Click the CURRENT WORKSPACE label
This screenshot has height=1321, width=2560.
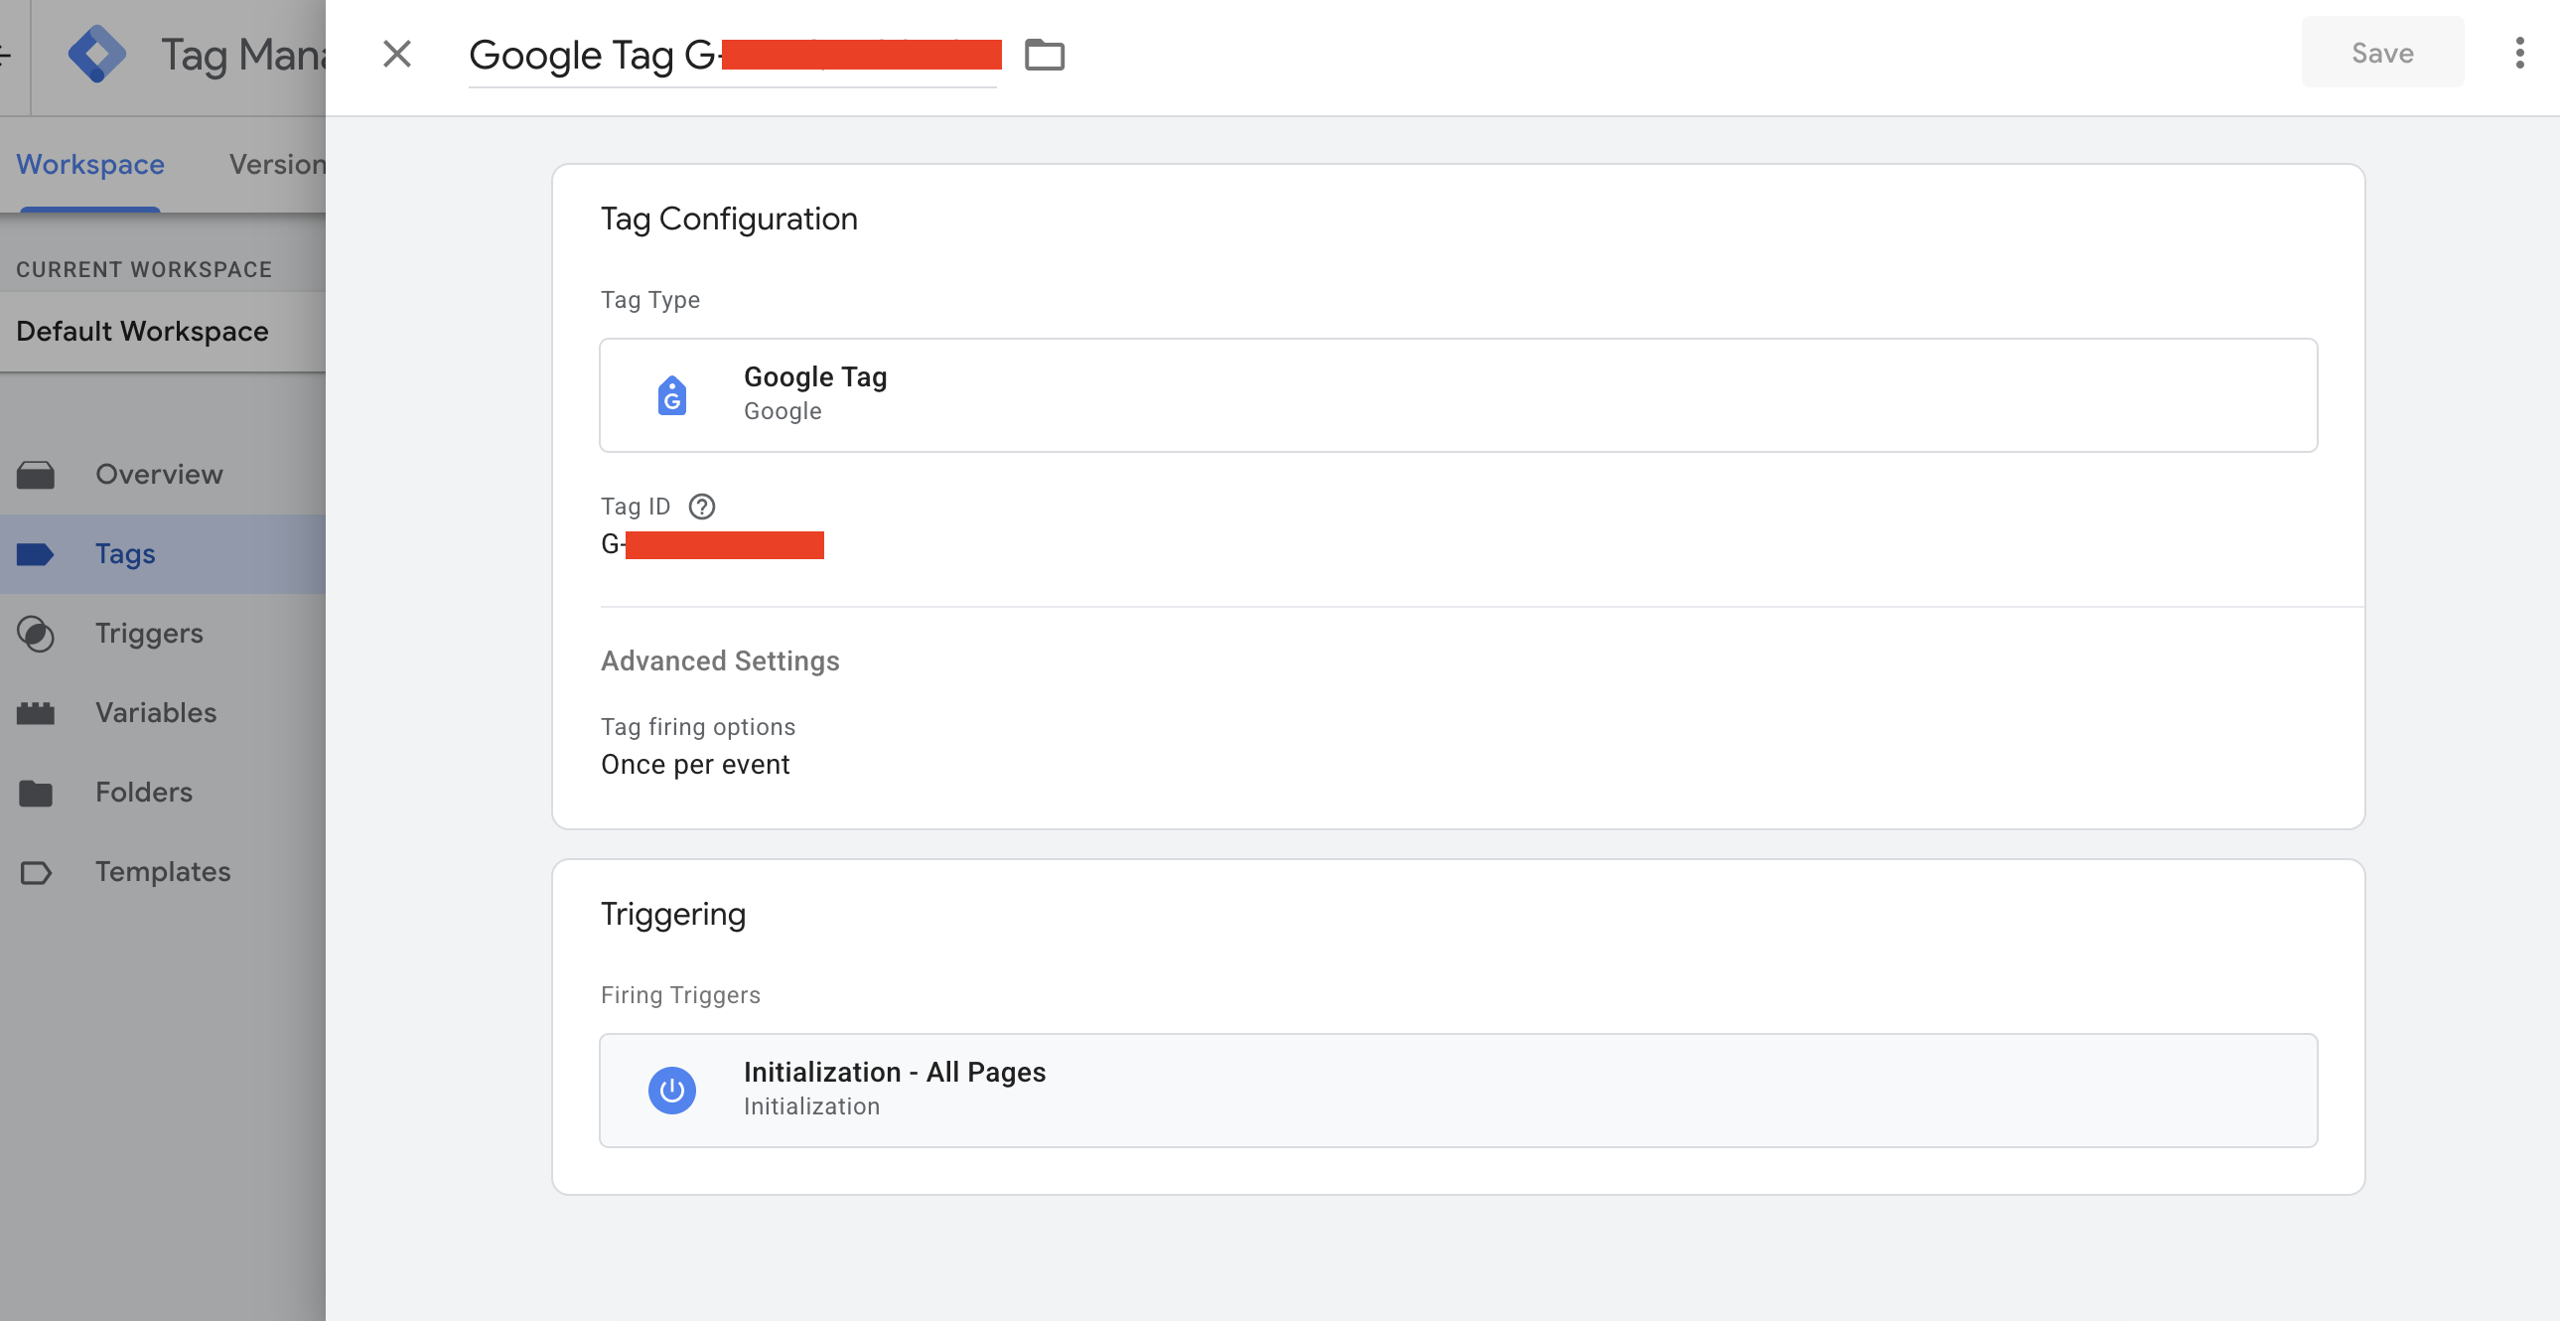[x=144, y=269]
